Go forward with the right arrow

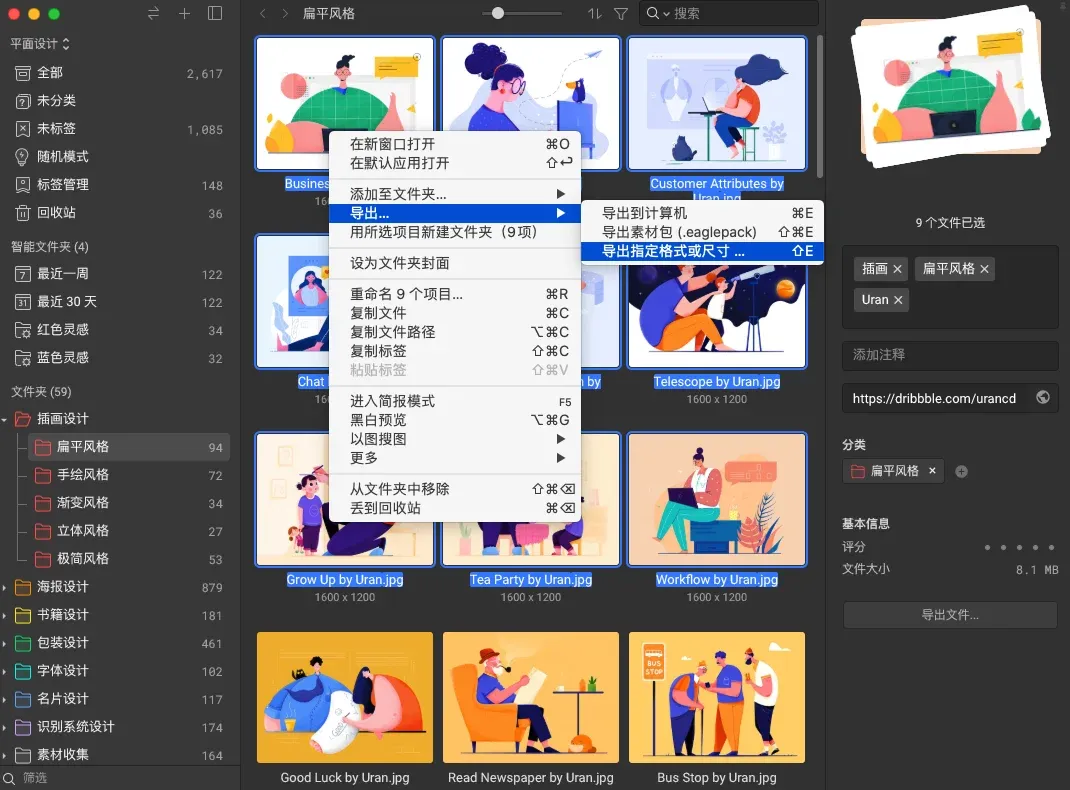coord(285,13)
